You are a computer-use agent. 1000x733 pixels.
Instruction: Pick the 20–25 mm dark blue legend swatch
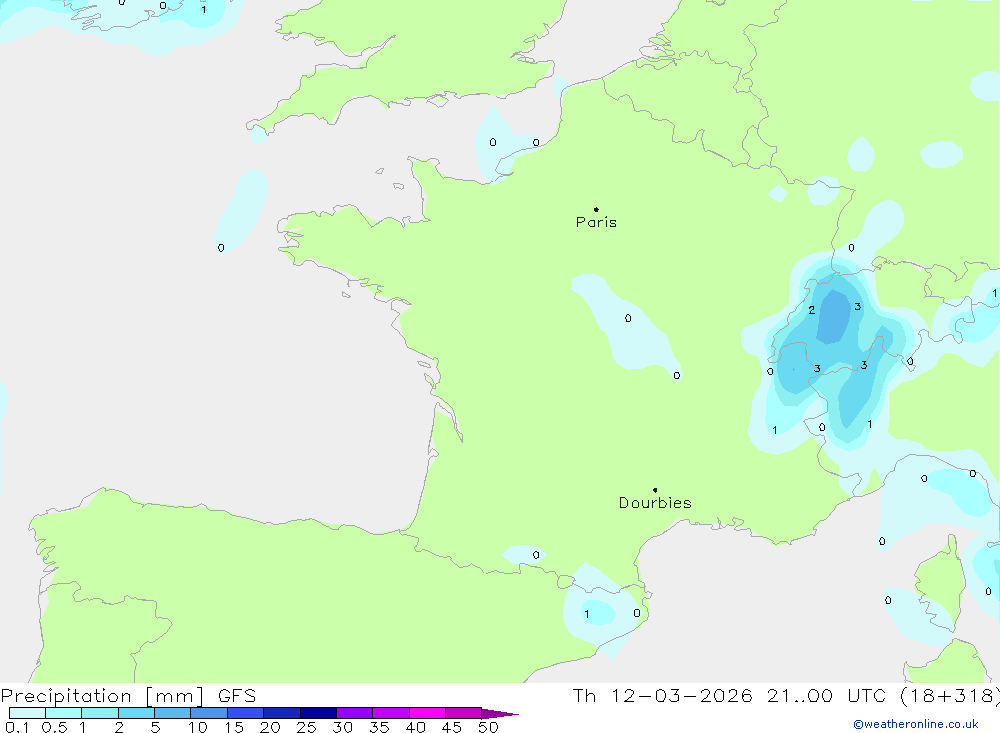tap(282, 713)
